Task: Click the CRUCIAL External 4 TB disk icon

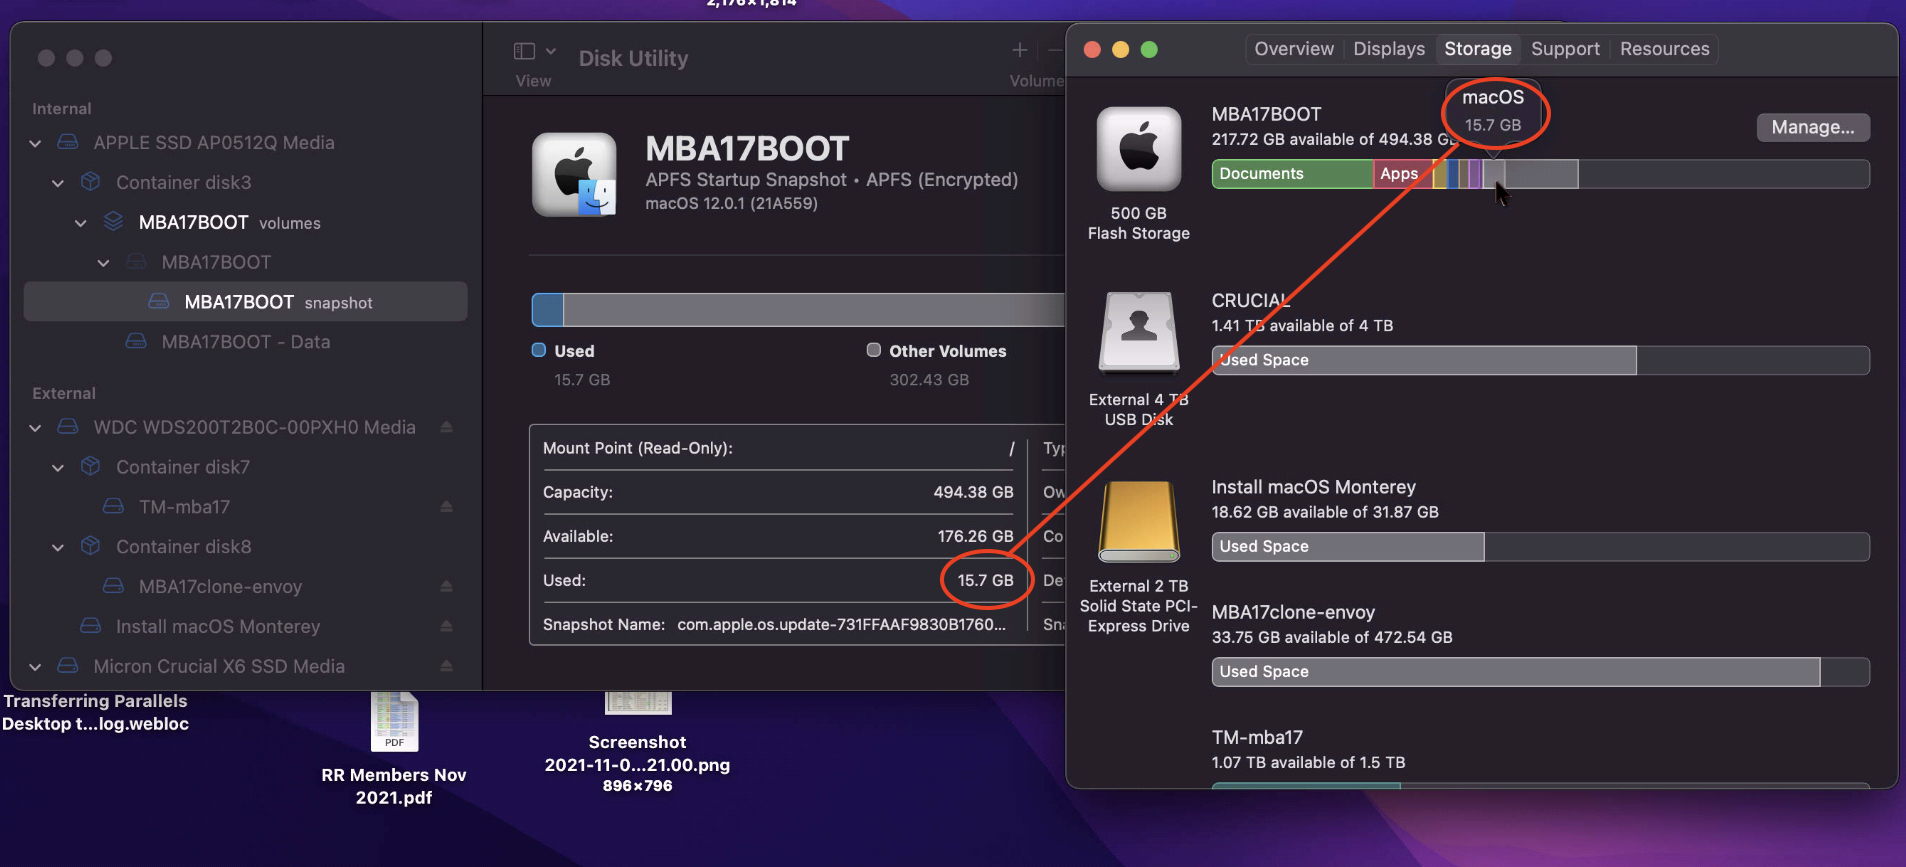Action: [1138, 332]
